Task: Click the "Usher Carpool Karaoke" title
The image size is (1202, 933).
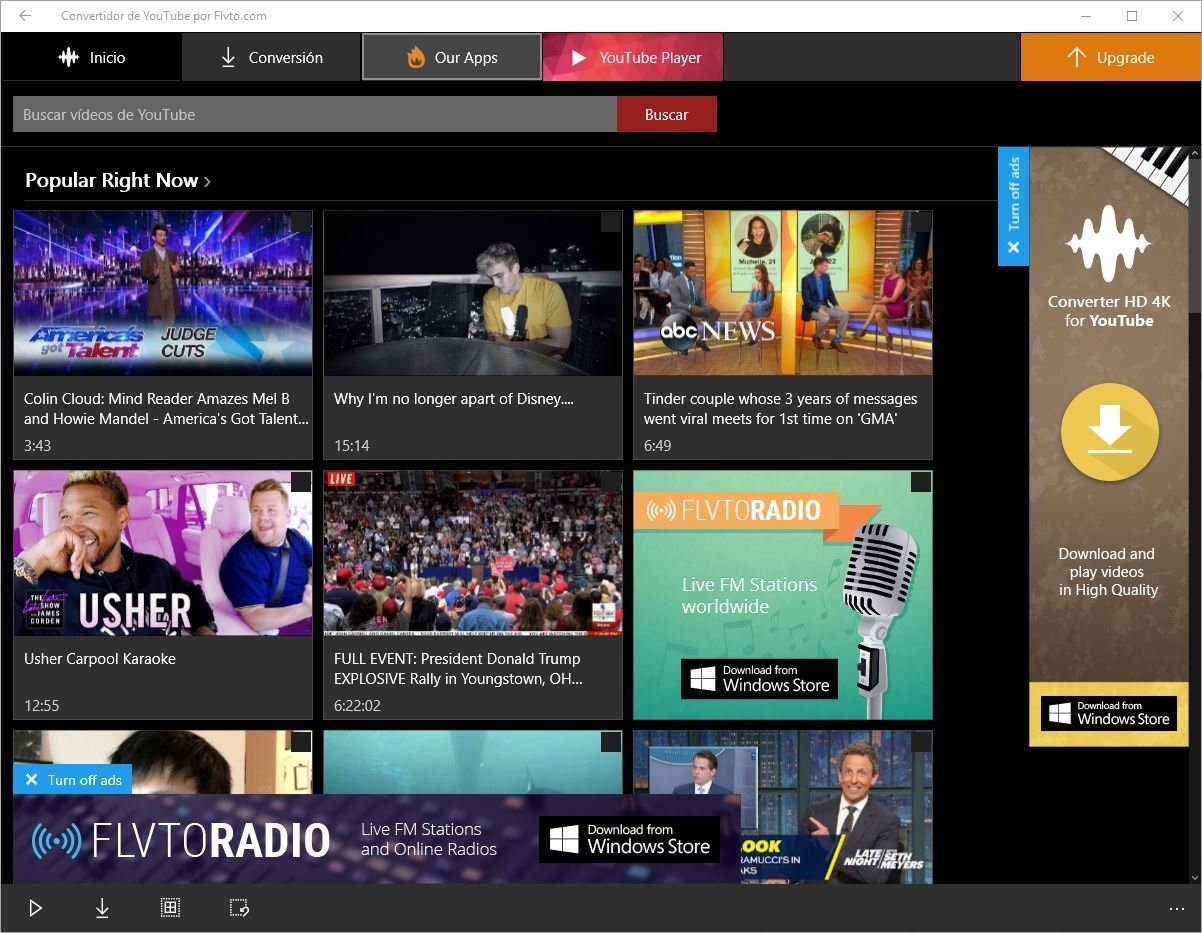Action: click(100, 659)
